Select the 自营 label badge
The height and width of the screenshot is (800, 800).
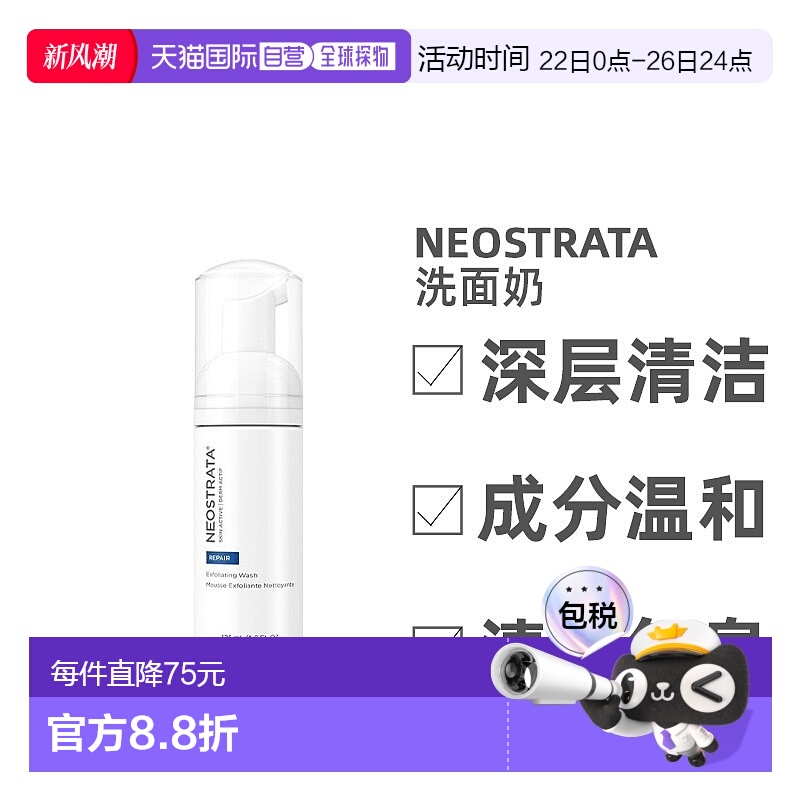click(x=284, y=57)
